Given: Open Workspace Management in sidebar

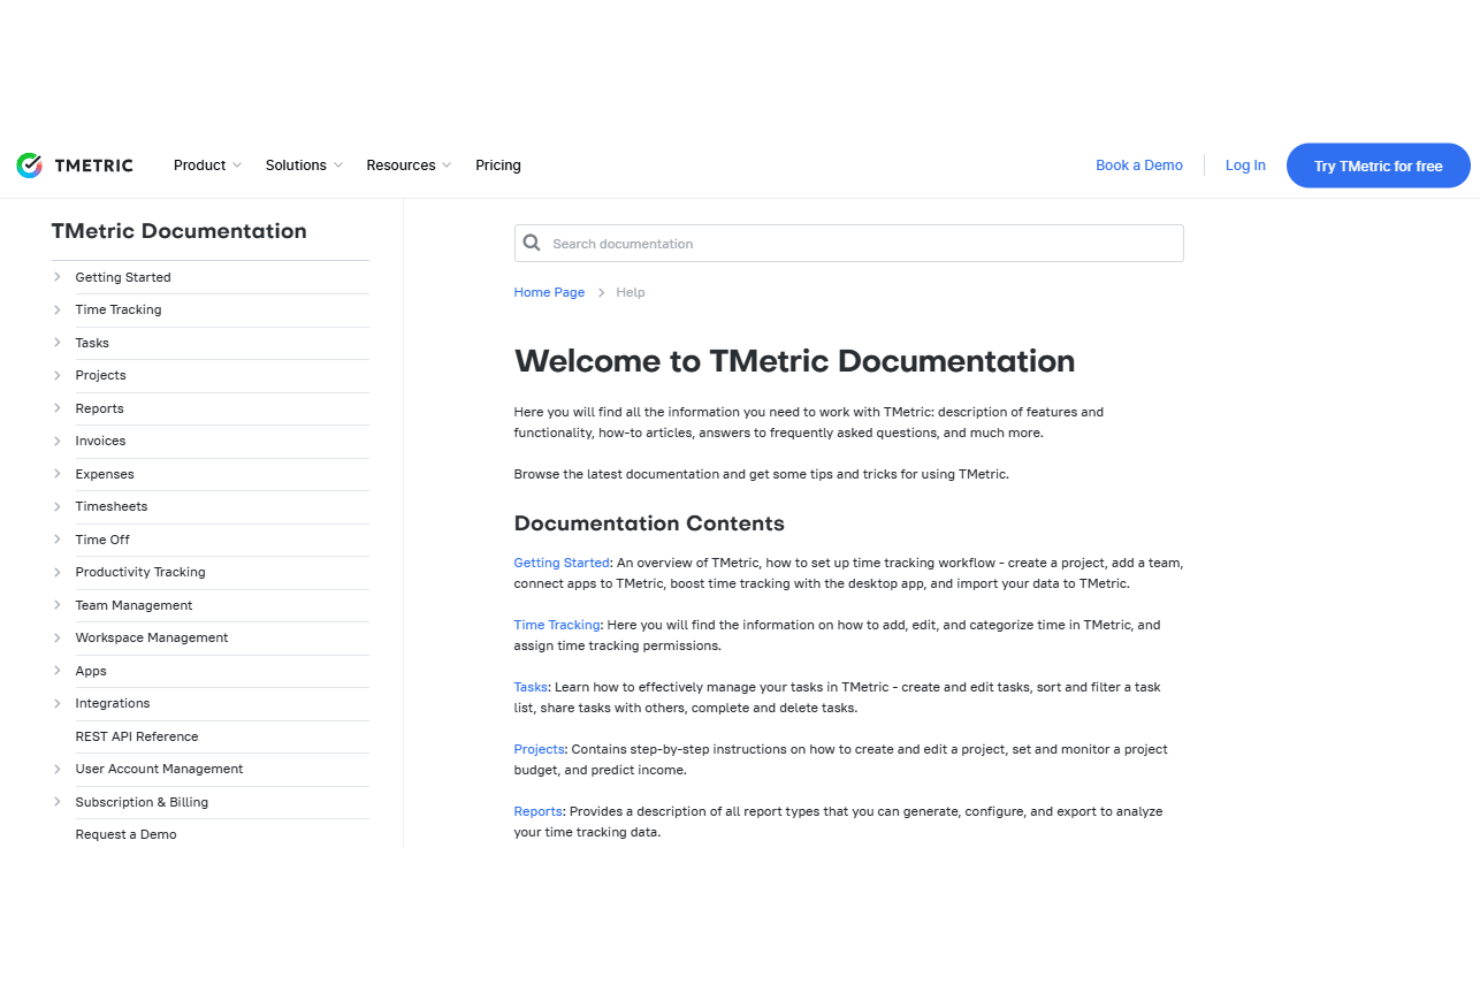Looking at the screenshot, I should click(x=152, y=637).
